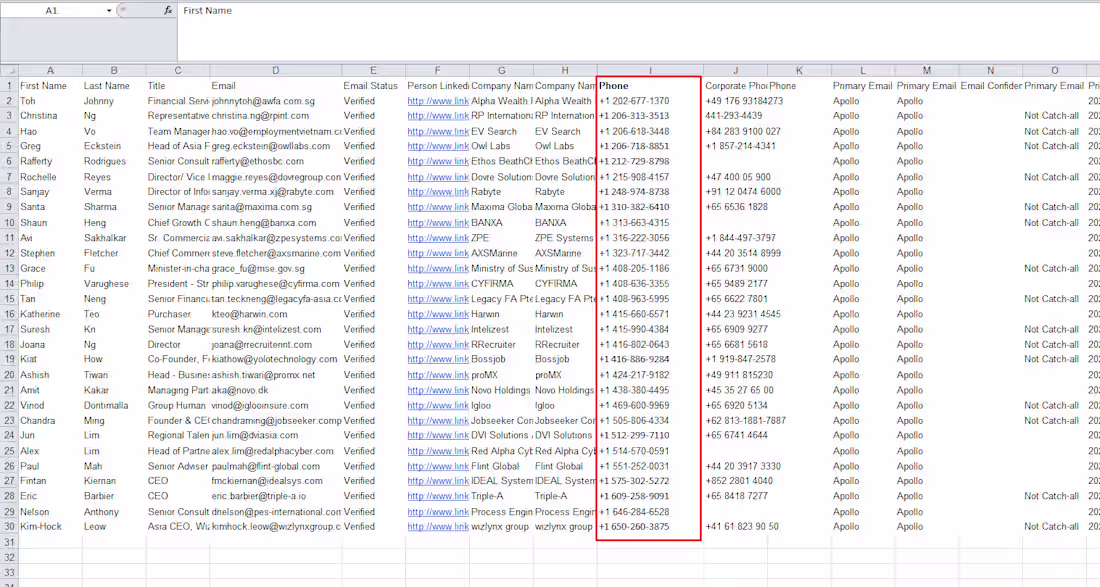The image size is (1100, 587).
Task: Select row 1 header
Action: (9, 86)
